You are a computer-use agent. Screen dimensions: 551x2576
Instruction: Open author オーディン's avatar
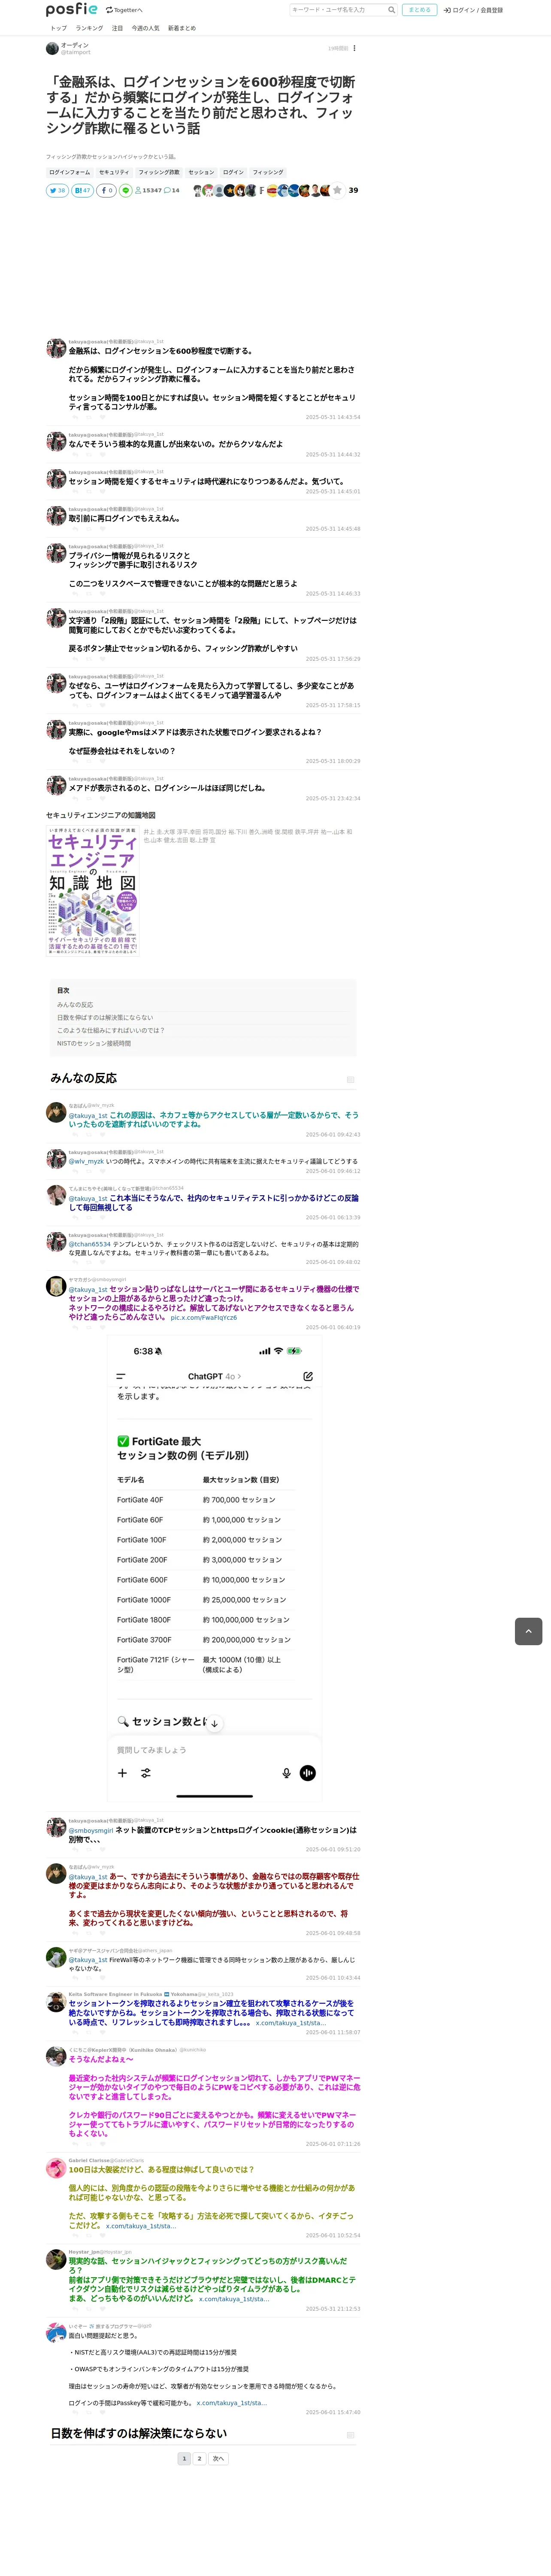pos(52,48)
